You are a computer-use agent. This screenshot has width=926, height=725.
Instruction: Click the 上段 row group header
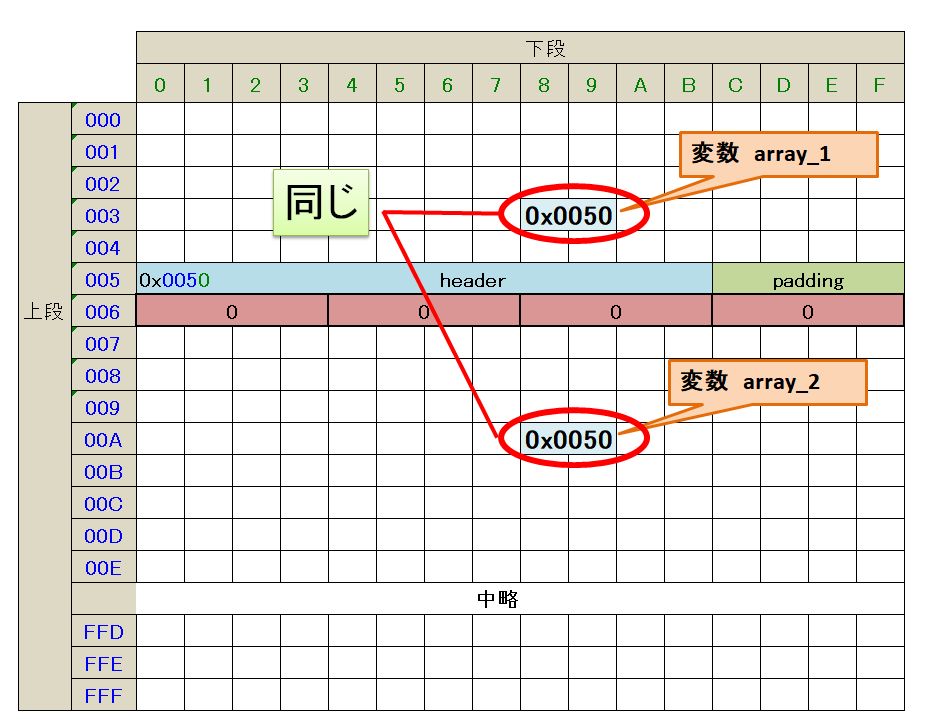point(44,312)
